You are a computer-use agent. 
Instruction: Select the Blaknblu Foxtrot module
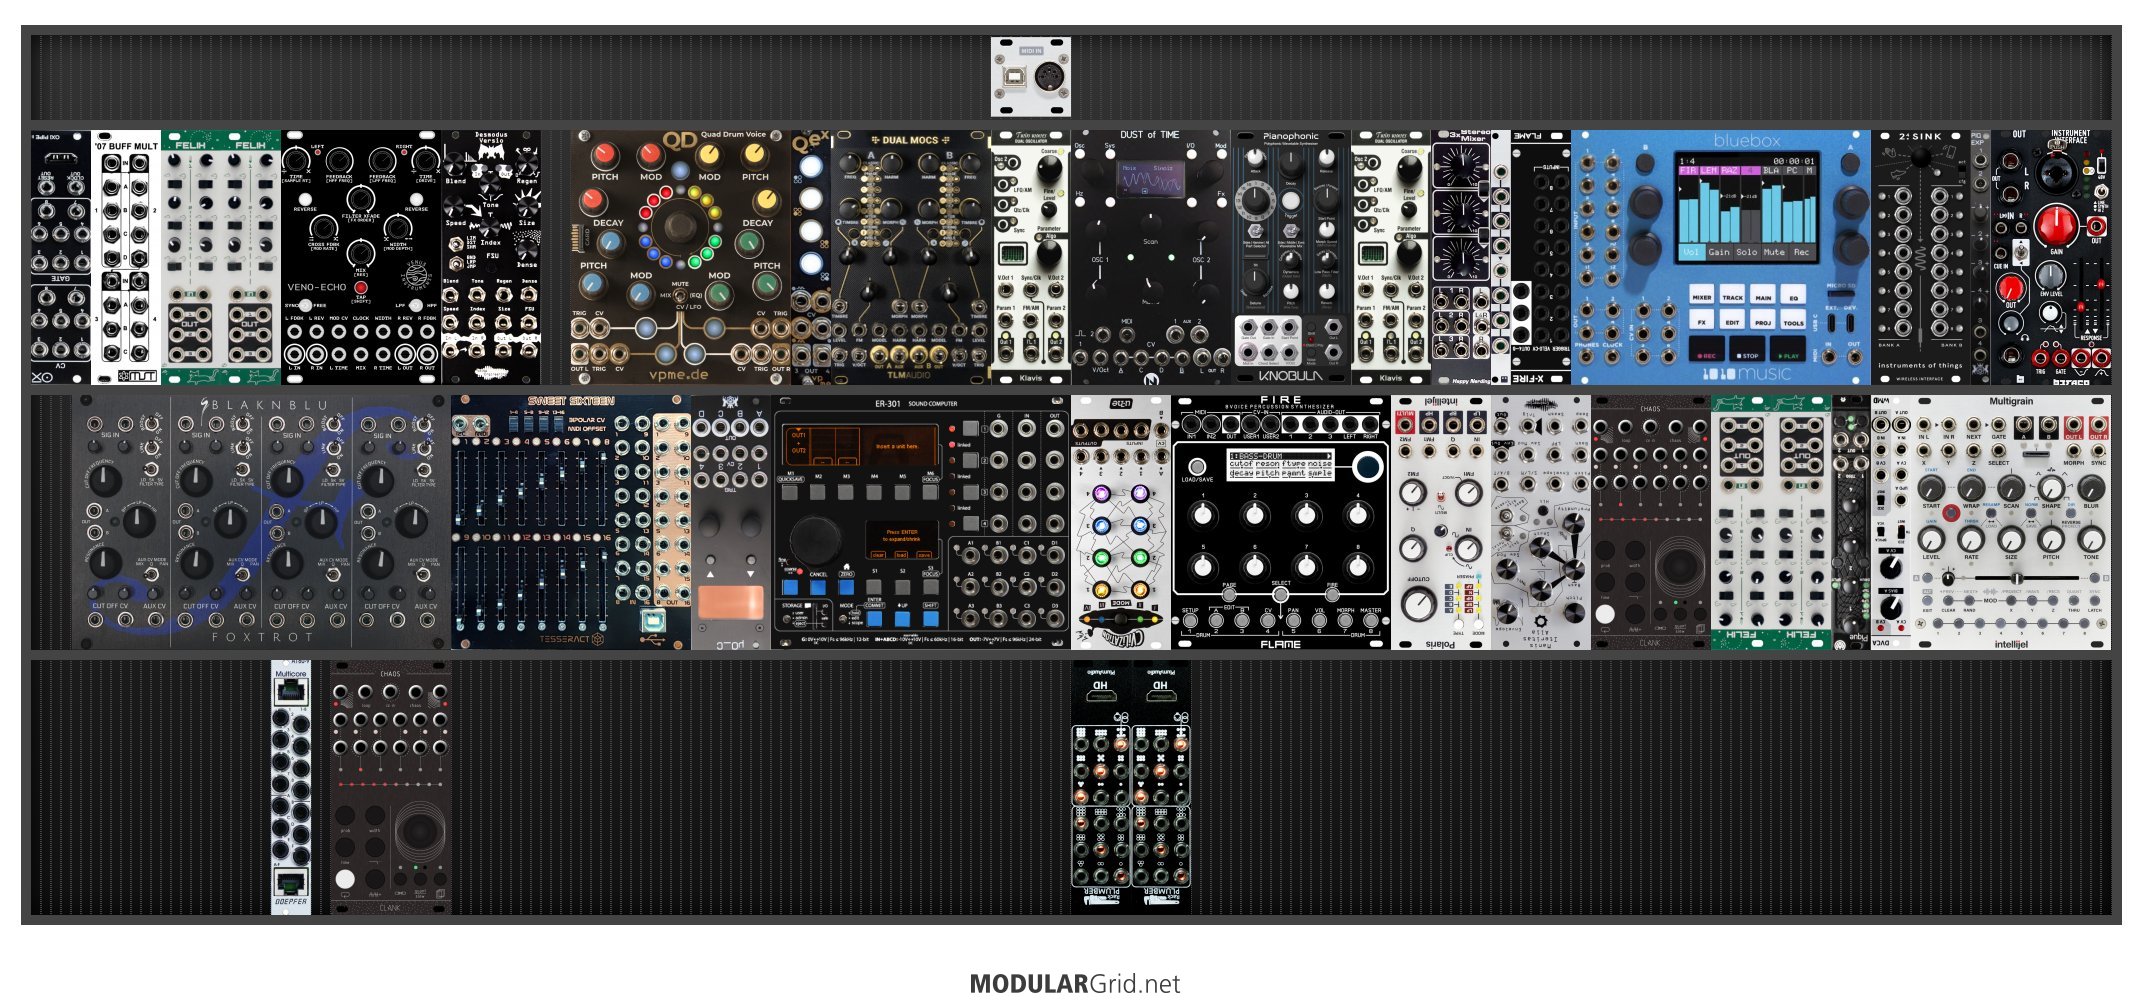261,522
